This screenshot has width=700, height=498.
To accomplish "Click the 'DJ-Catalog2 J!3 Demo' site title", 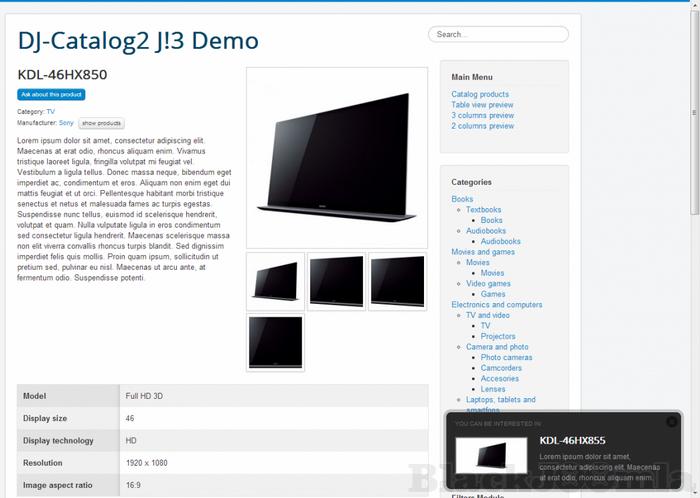I will [138, 41].
